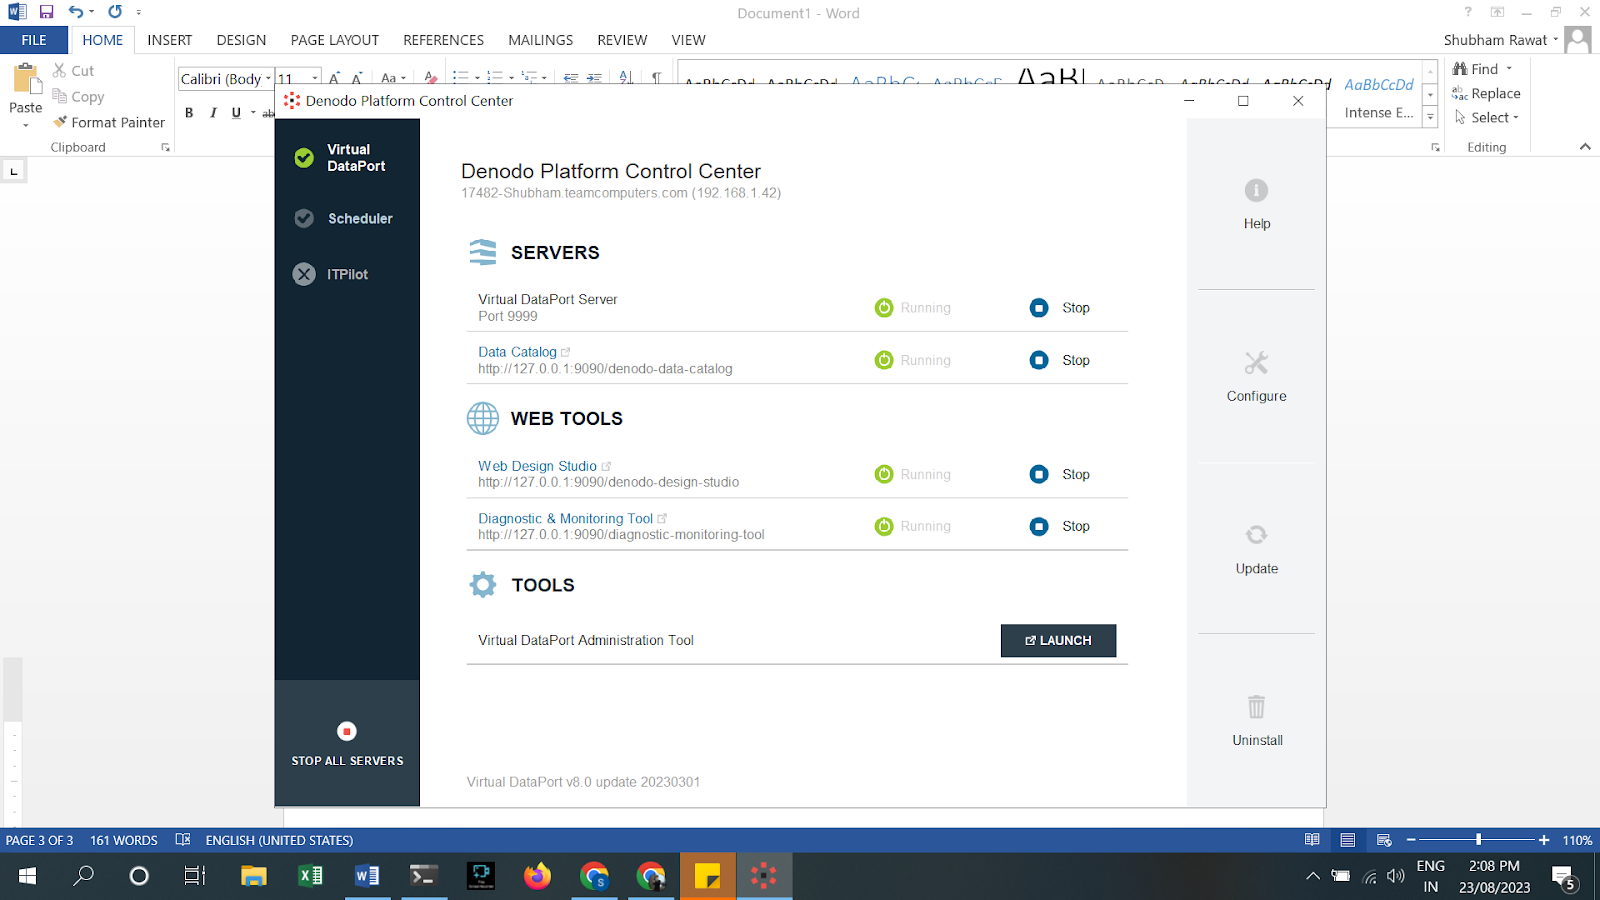Switch Word to Web Layout view
1600x900 pixels.
(1384, 840)
